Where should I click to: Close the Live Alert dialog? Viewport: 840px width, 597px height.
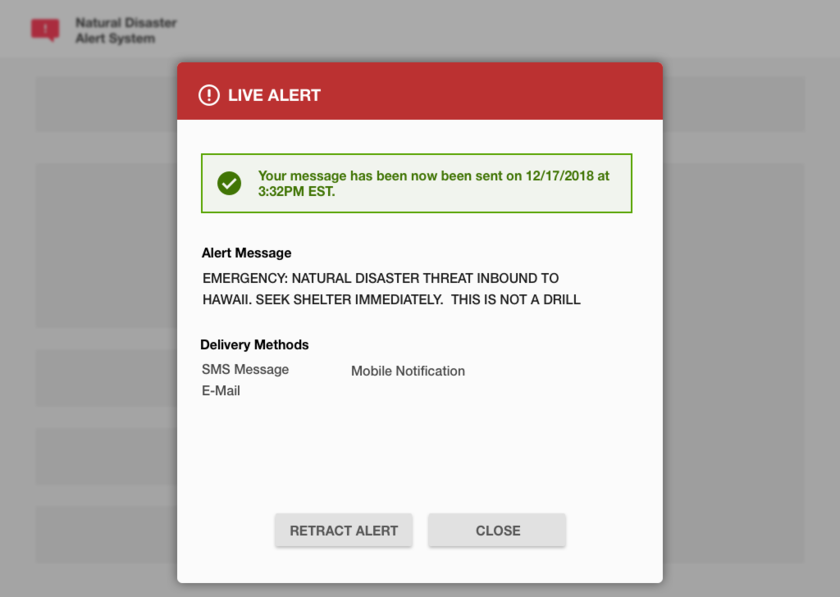(x=497, y=531)
